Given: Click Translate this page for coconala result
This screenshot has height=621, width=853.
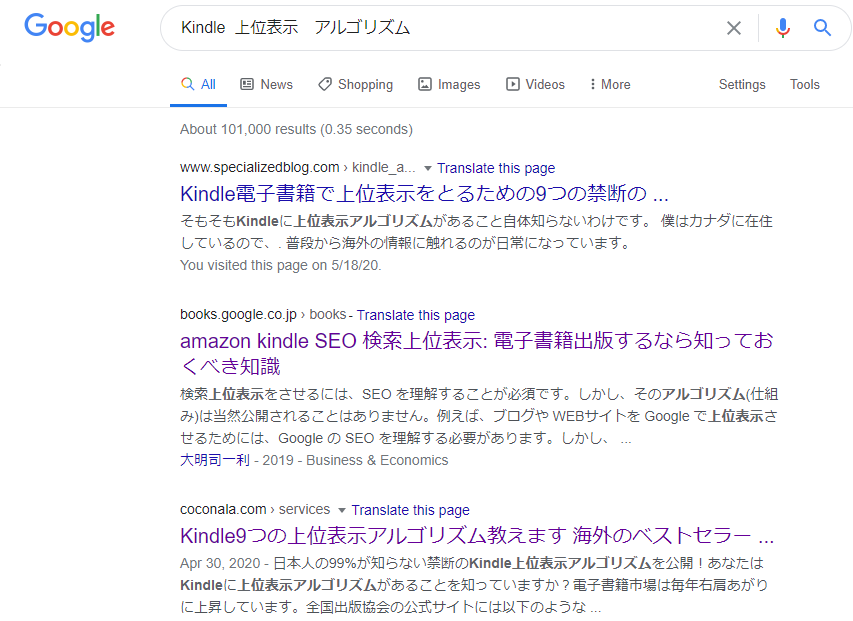Looking at the screenshot, I should click(410, 510).
